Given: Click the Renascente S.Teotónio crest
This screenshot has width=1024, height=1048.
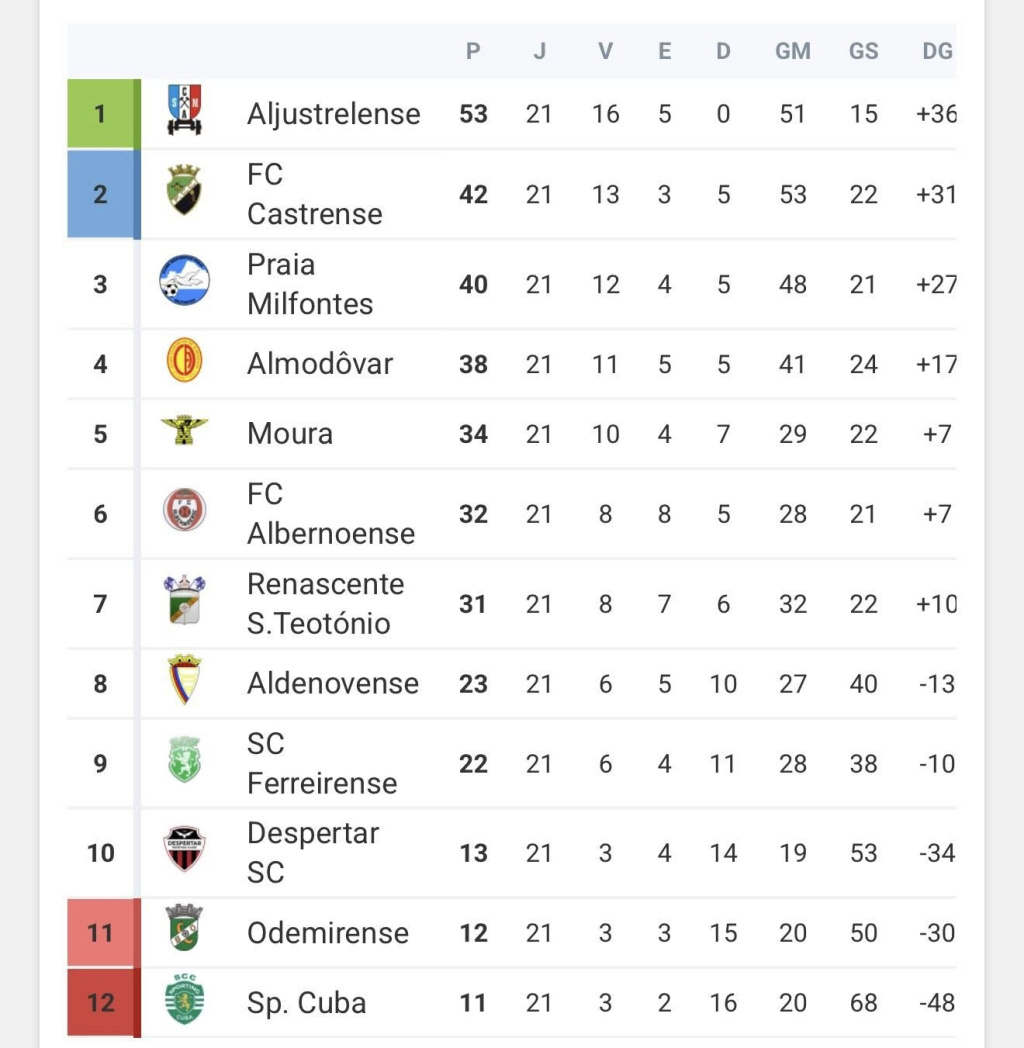Looking at the screenshot, I should click(x=184, y=602).
